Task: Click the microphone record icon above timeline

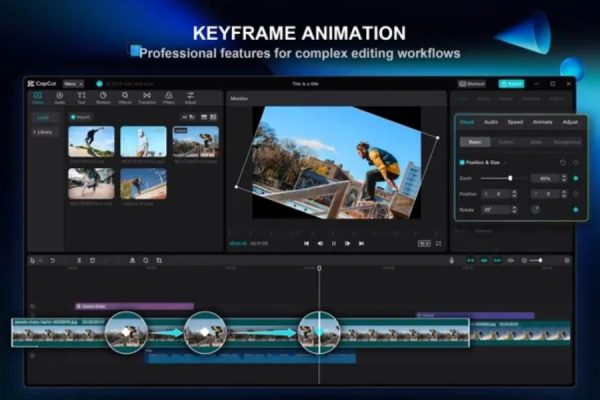Action: (x=451, y=260)
